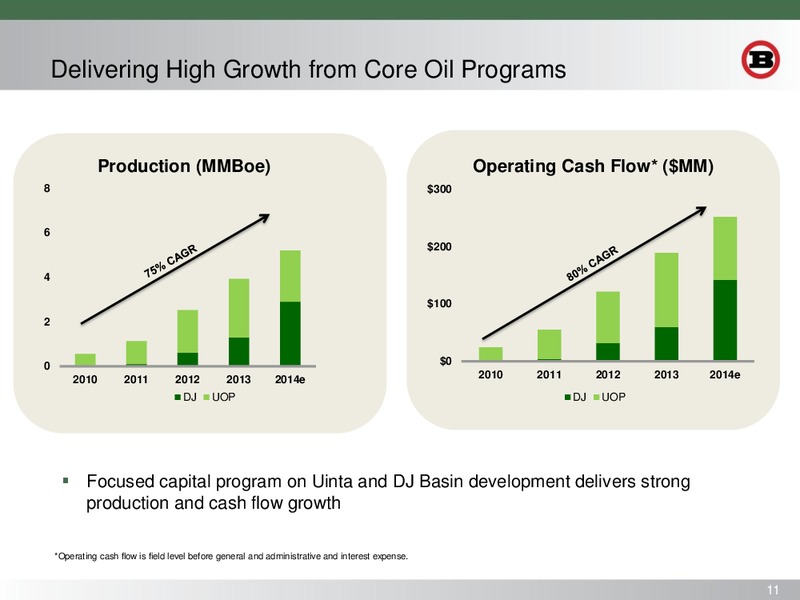The image size is (800, 600).
Task: Select the 2010 bar in the Production chart
Action: tap(85, 360)
